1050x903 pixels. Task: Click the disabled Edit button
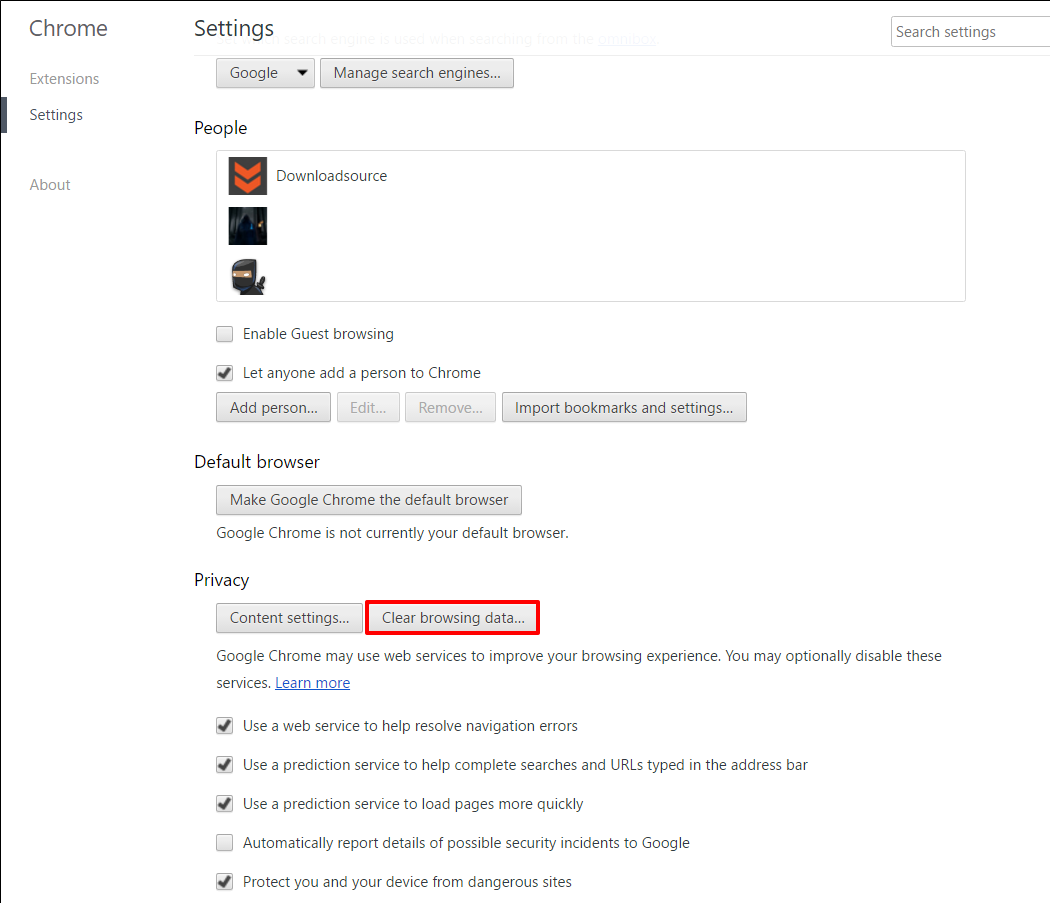[368, 407]
